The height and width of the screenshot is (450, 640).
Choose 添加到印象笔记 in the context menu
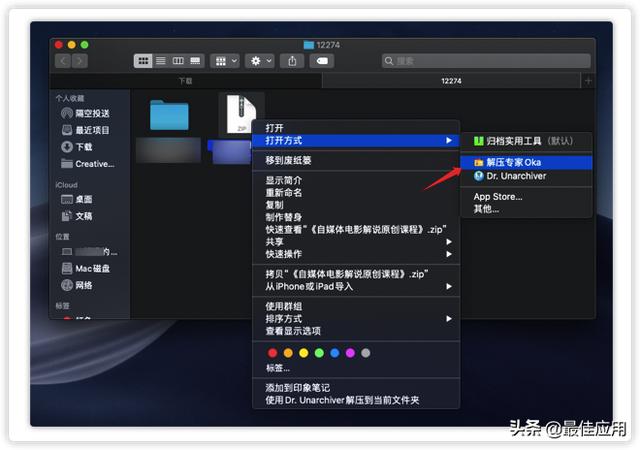tap(356, 388)
